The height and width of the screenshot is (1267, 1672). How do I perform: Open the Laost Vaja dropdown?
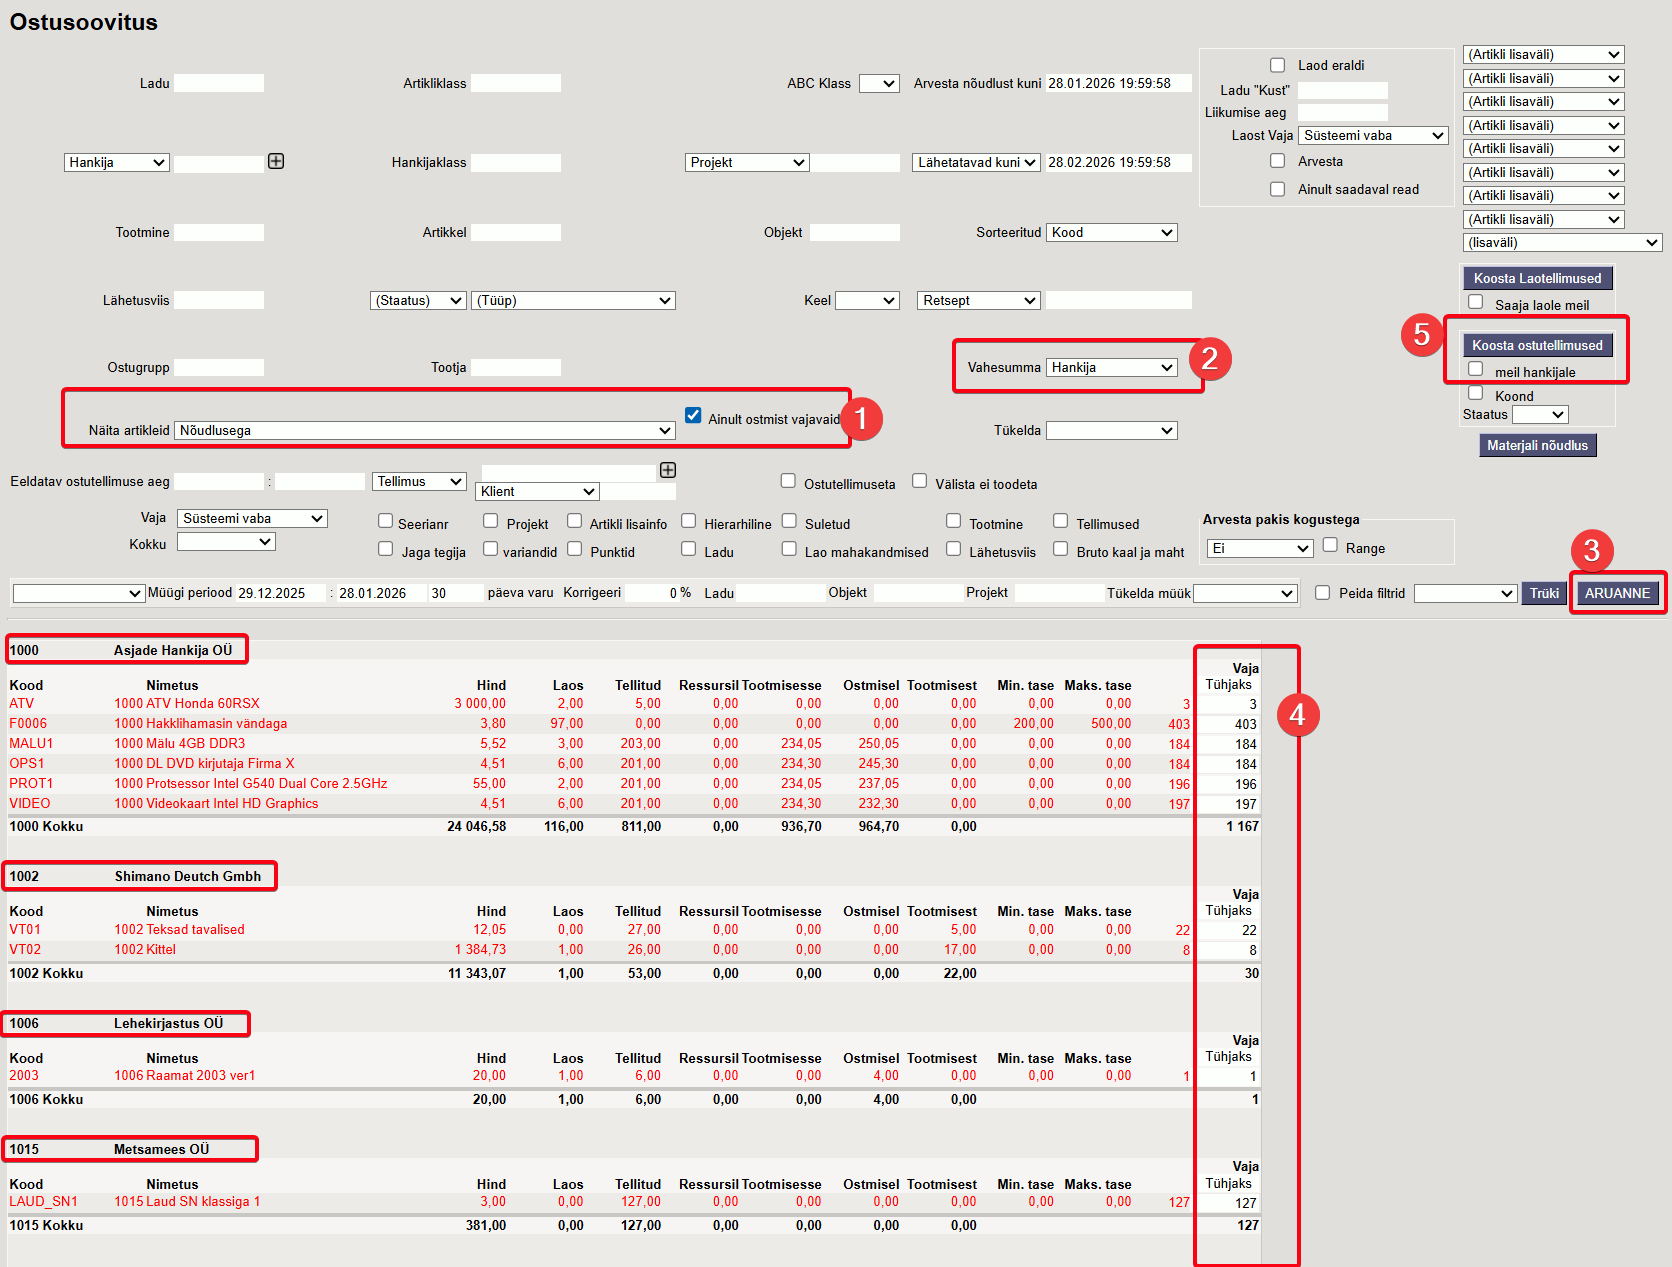point(1374,136)
